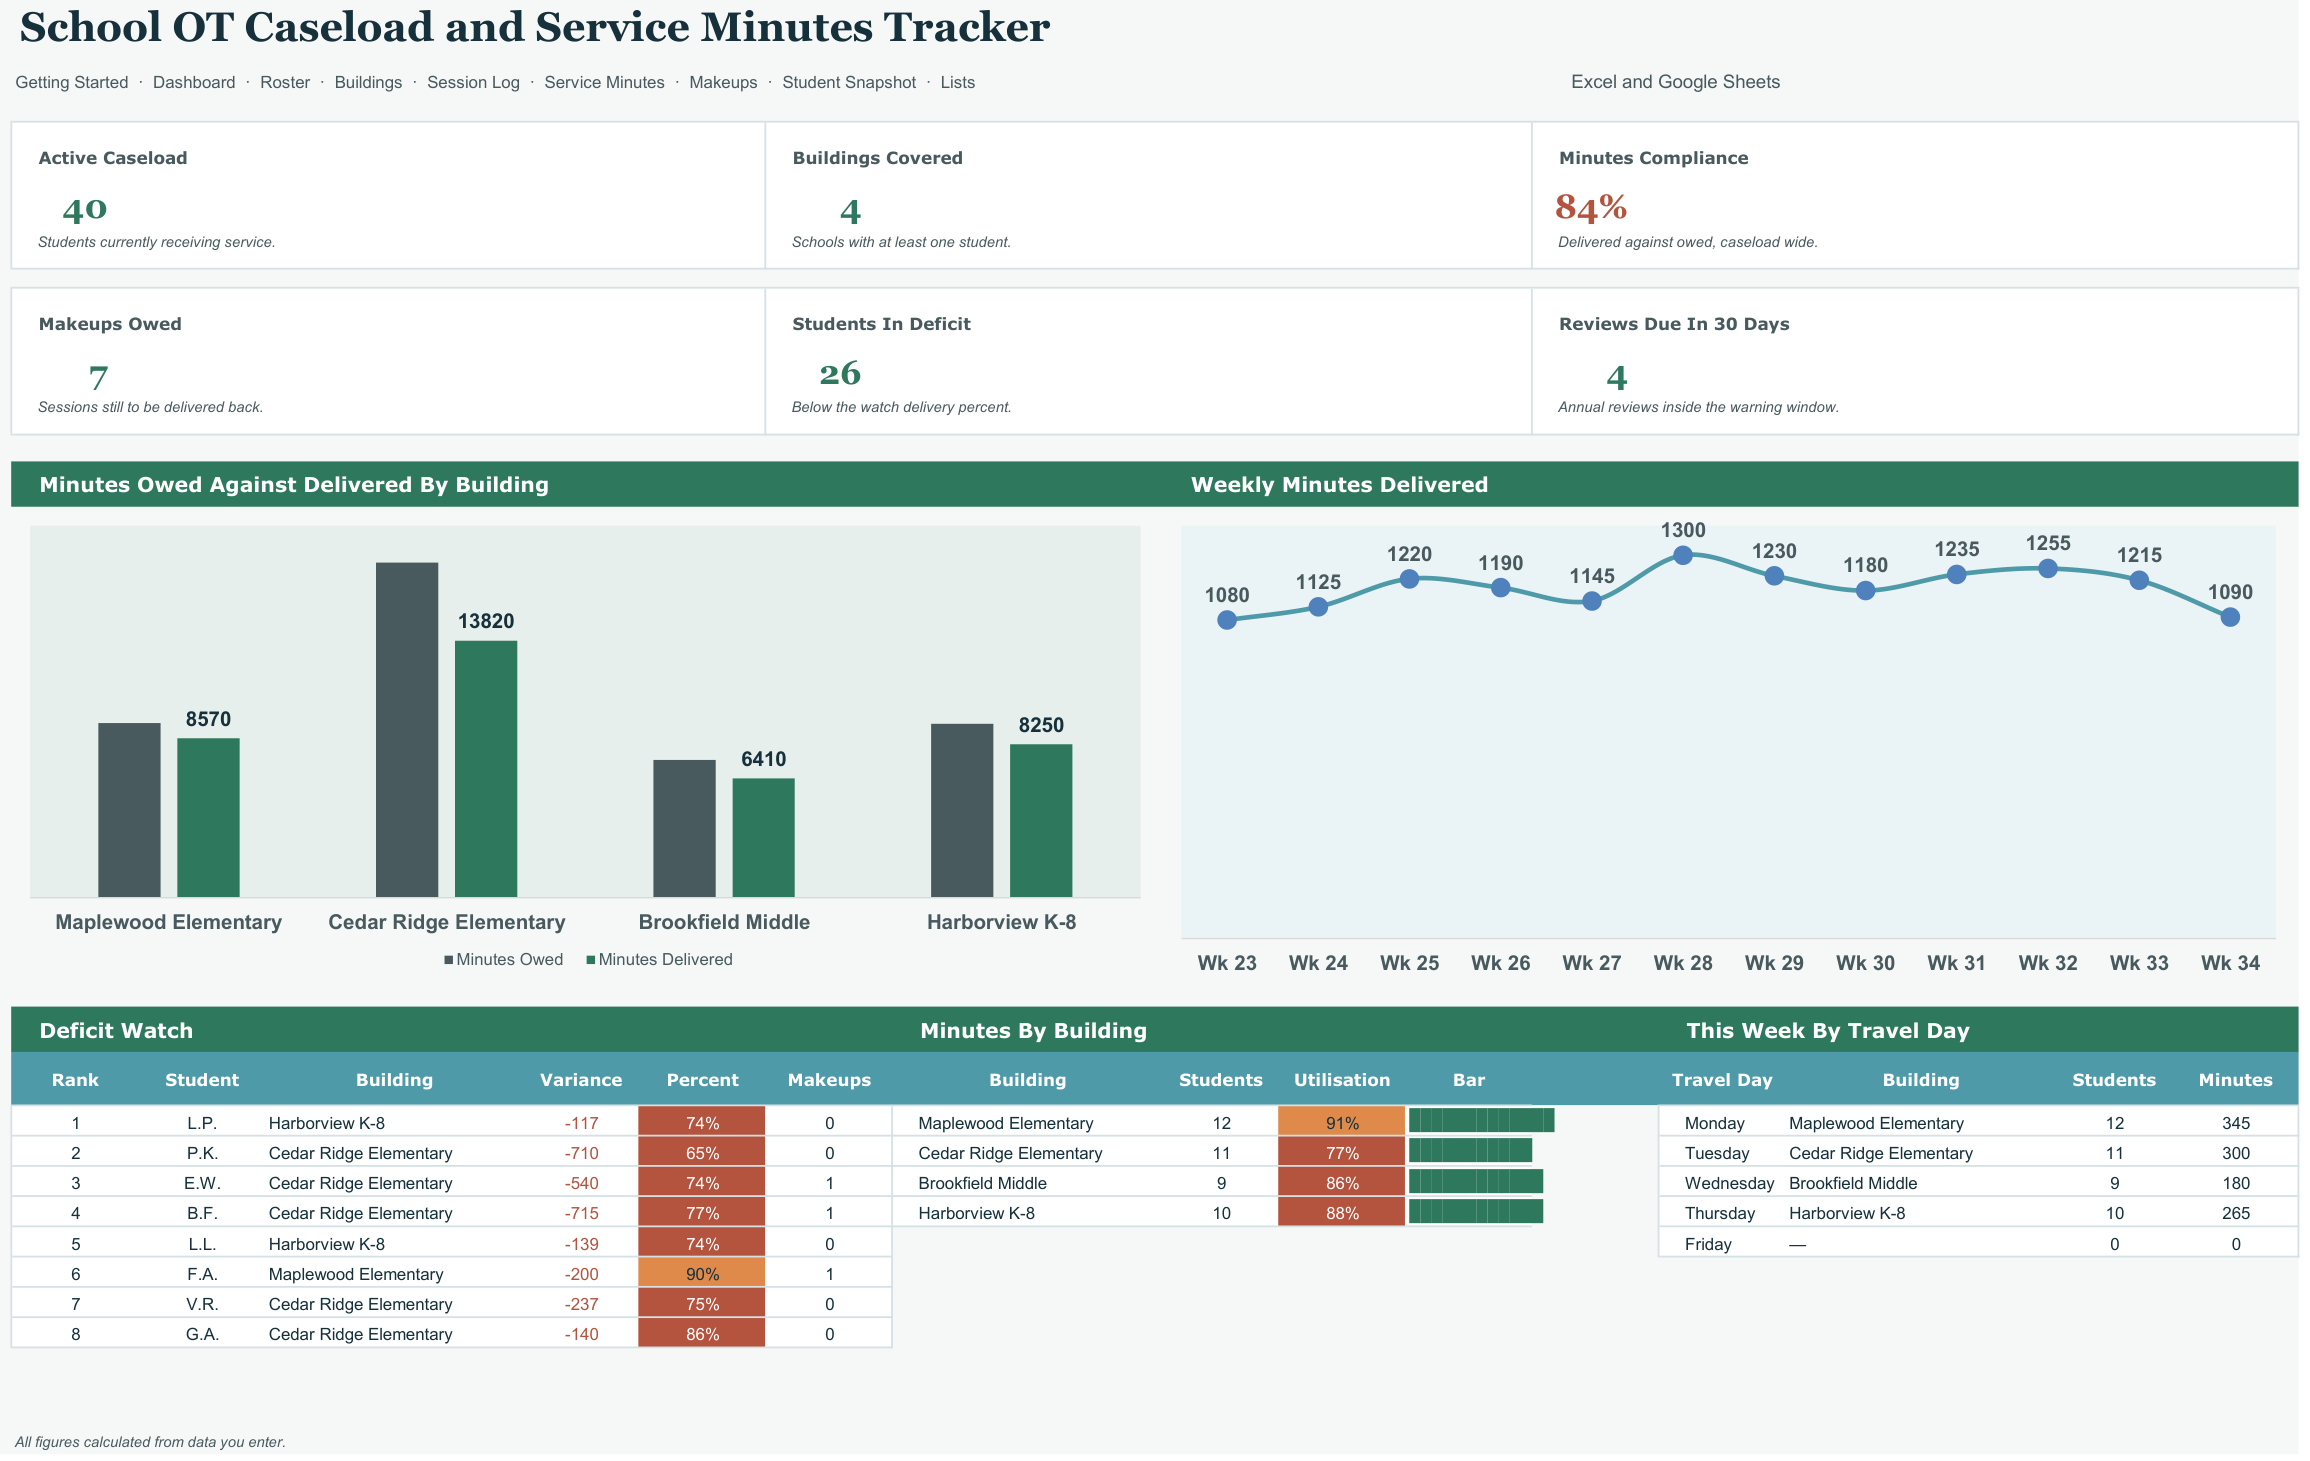Click the Minutes Delivered legend swatch

[591, 960]
